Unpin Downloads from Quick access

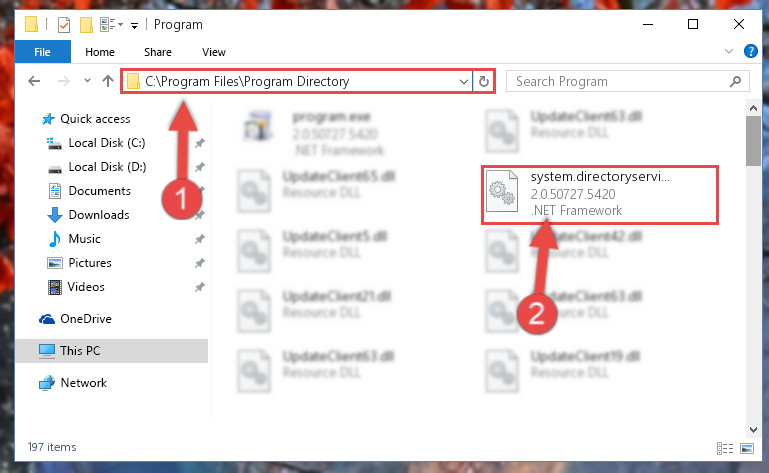[200, 215]
